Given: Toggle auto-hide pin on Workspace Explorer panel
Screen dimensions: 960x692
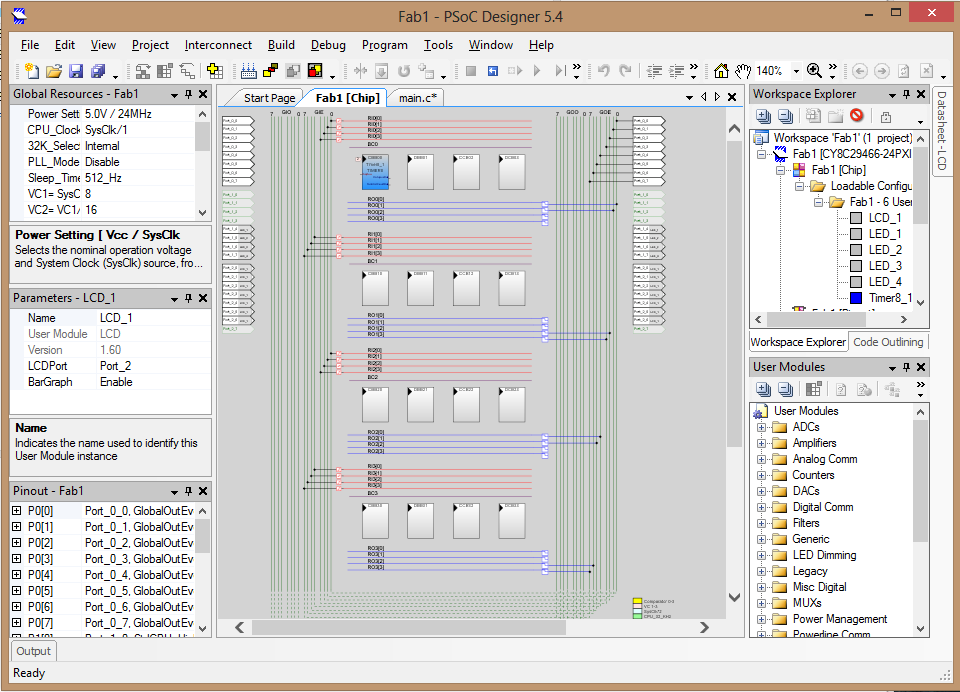Looking at the screenshot, I should point(907,94).
